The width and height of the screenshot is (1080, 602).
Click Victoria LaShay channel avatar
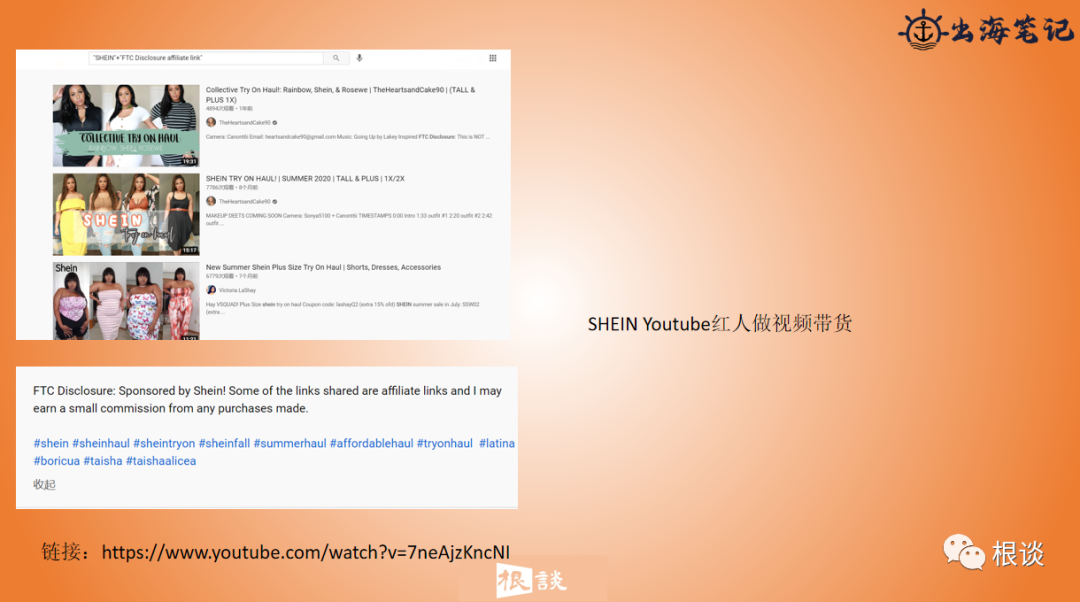pos(210,290)
